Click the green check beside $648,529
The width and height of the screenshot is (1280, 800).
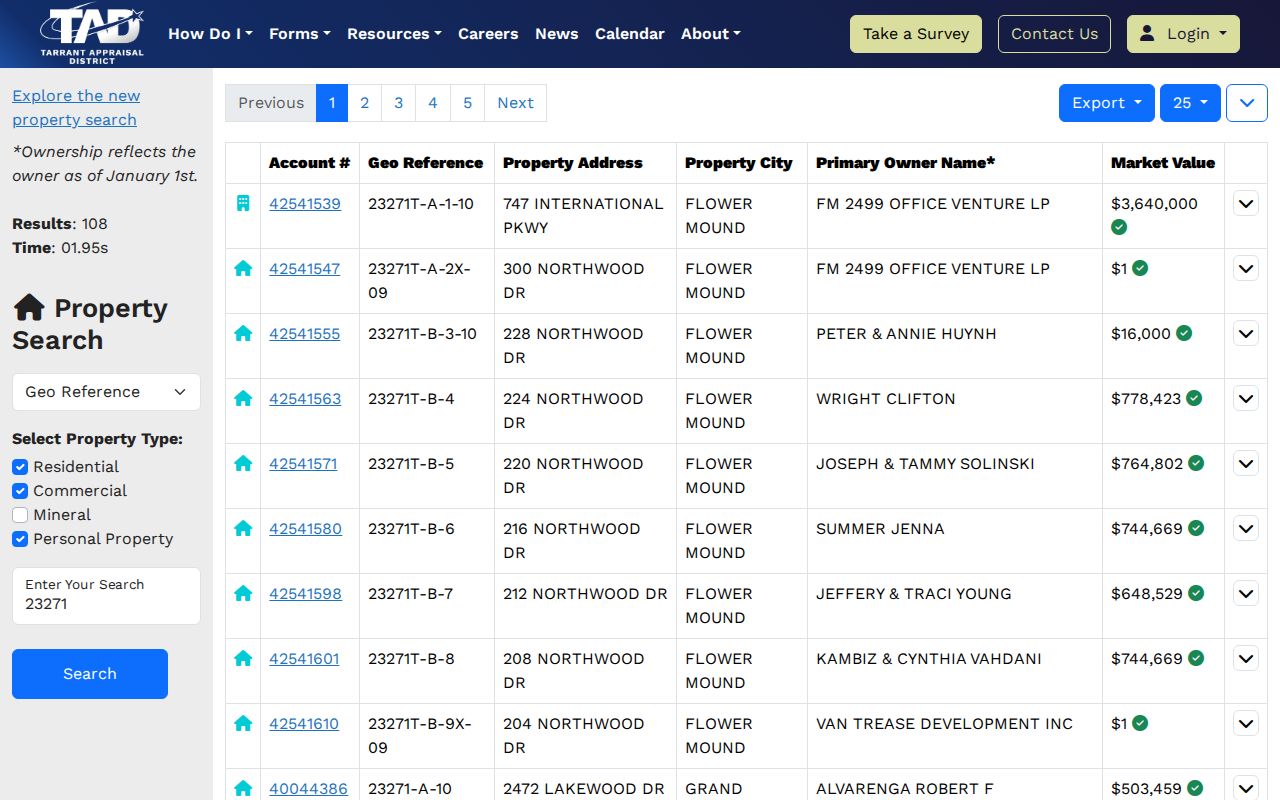tap(1196, 593)
